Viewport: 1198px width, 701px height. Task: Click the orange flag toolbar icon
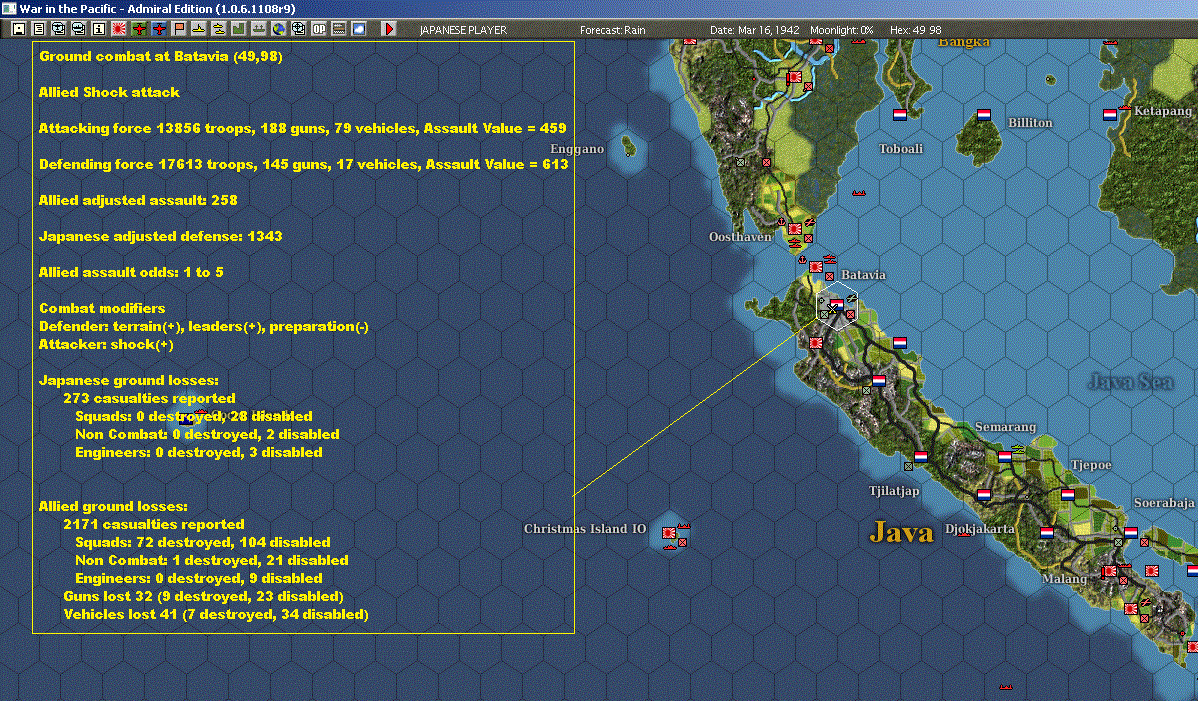click(179, 29)
